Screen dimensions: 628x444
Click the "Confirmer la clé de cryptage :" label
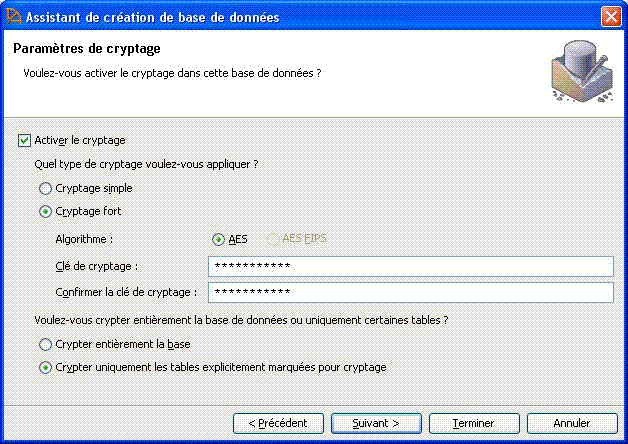pos(126,292)
